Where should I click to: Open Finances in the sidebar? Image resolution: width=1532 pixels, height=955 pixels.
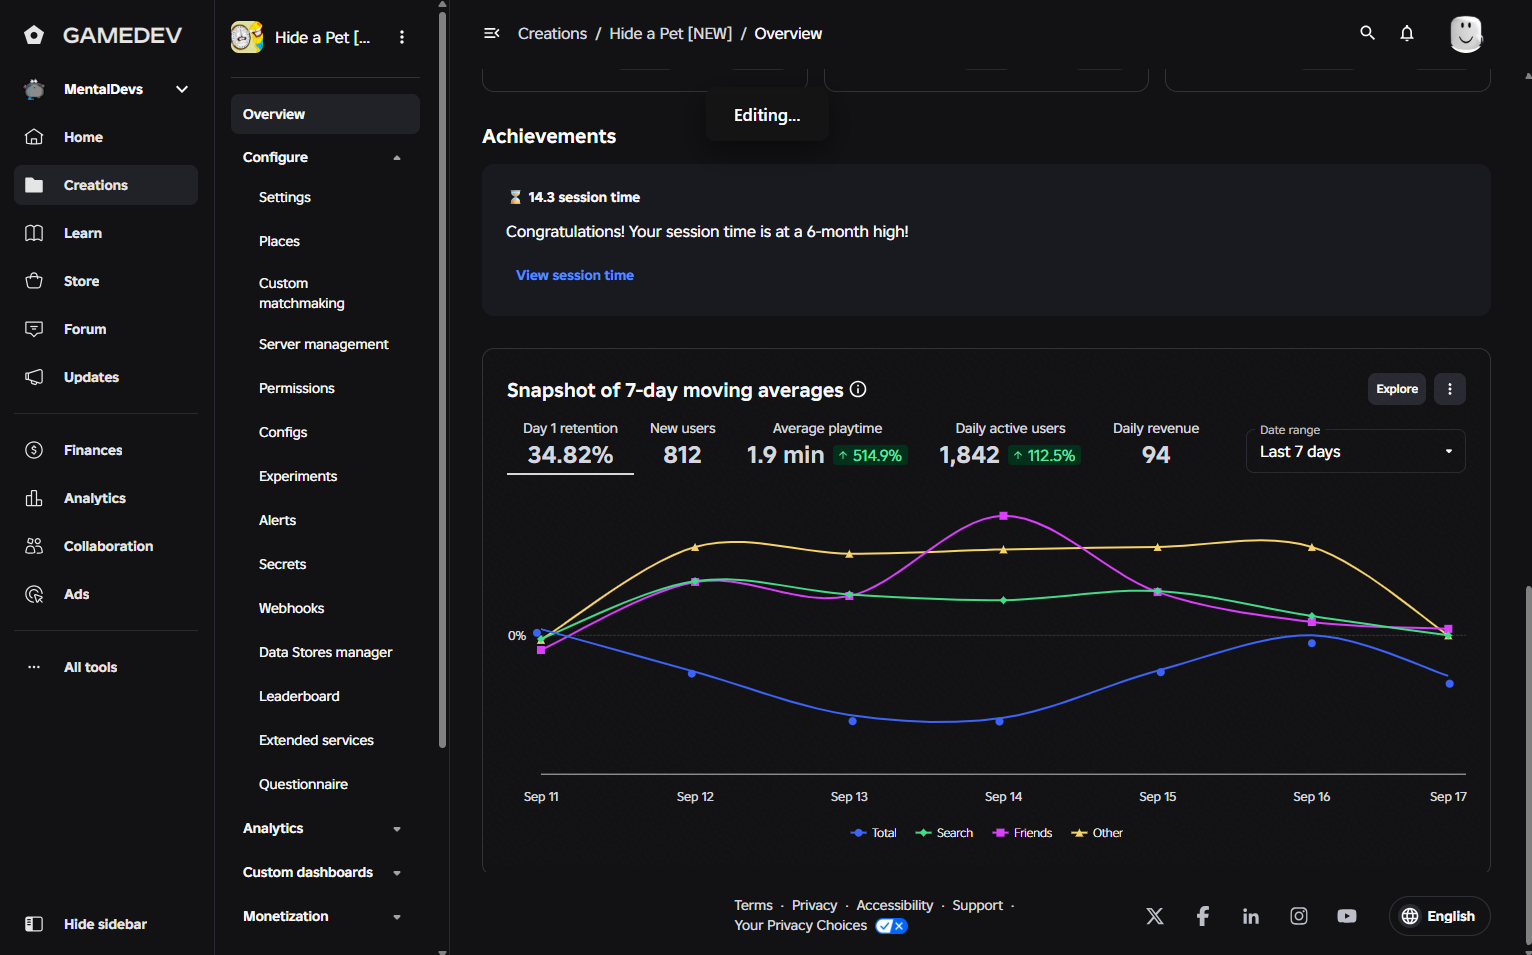point(106,450)
